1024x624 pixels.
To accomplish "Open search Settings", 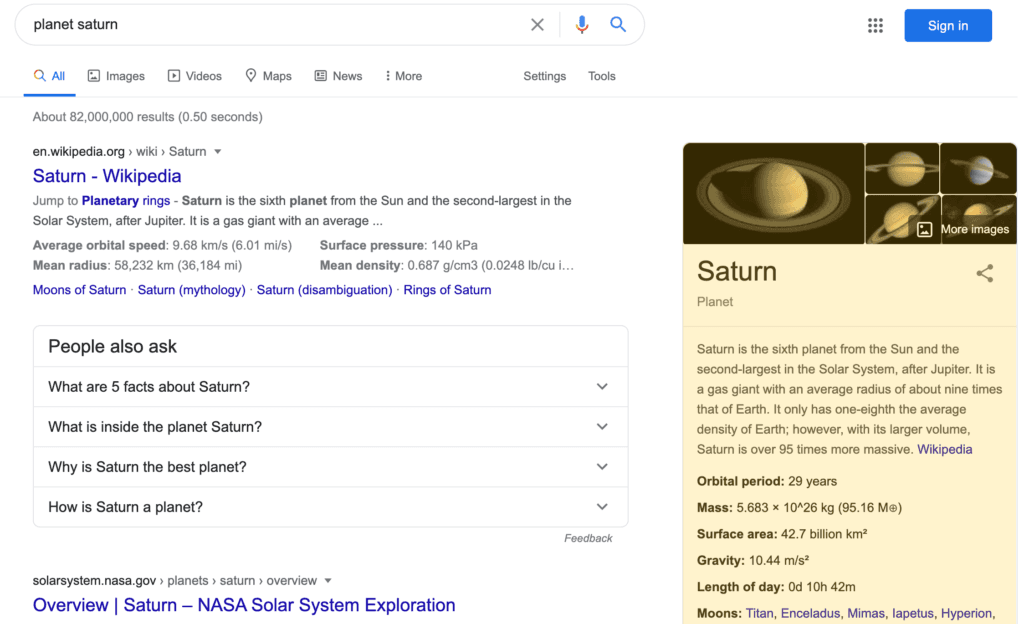I will pyautogui.click(x=545, y=76).
